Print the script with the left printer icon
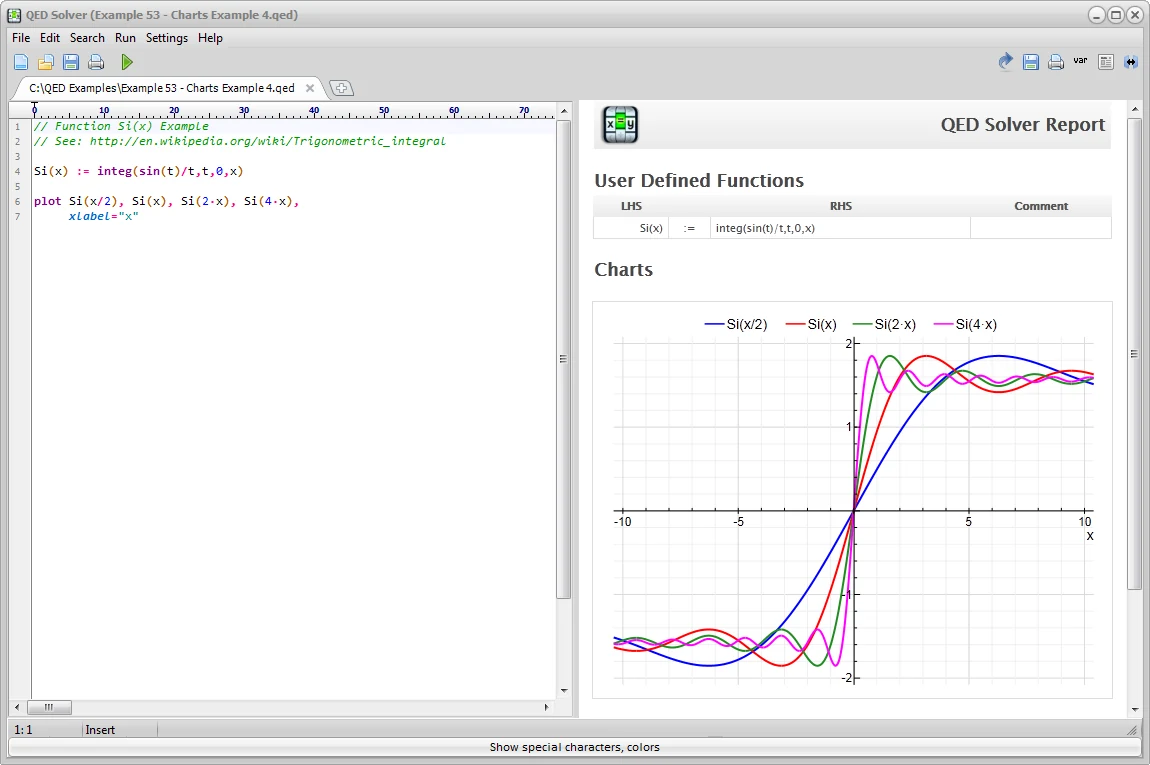This screenshot has width=1150, height=765. click(x=96, y=62)
